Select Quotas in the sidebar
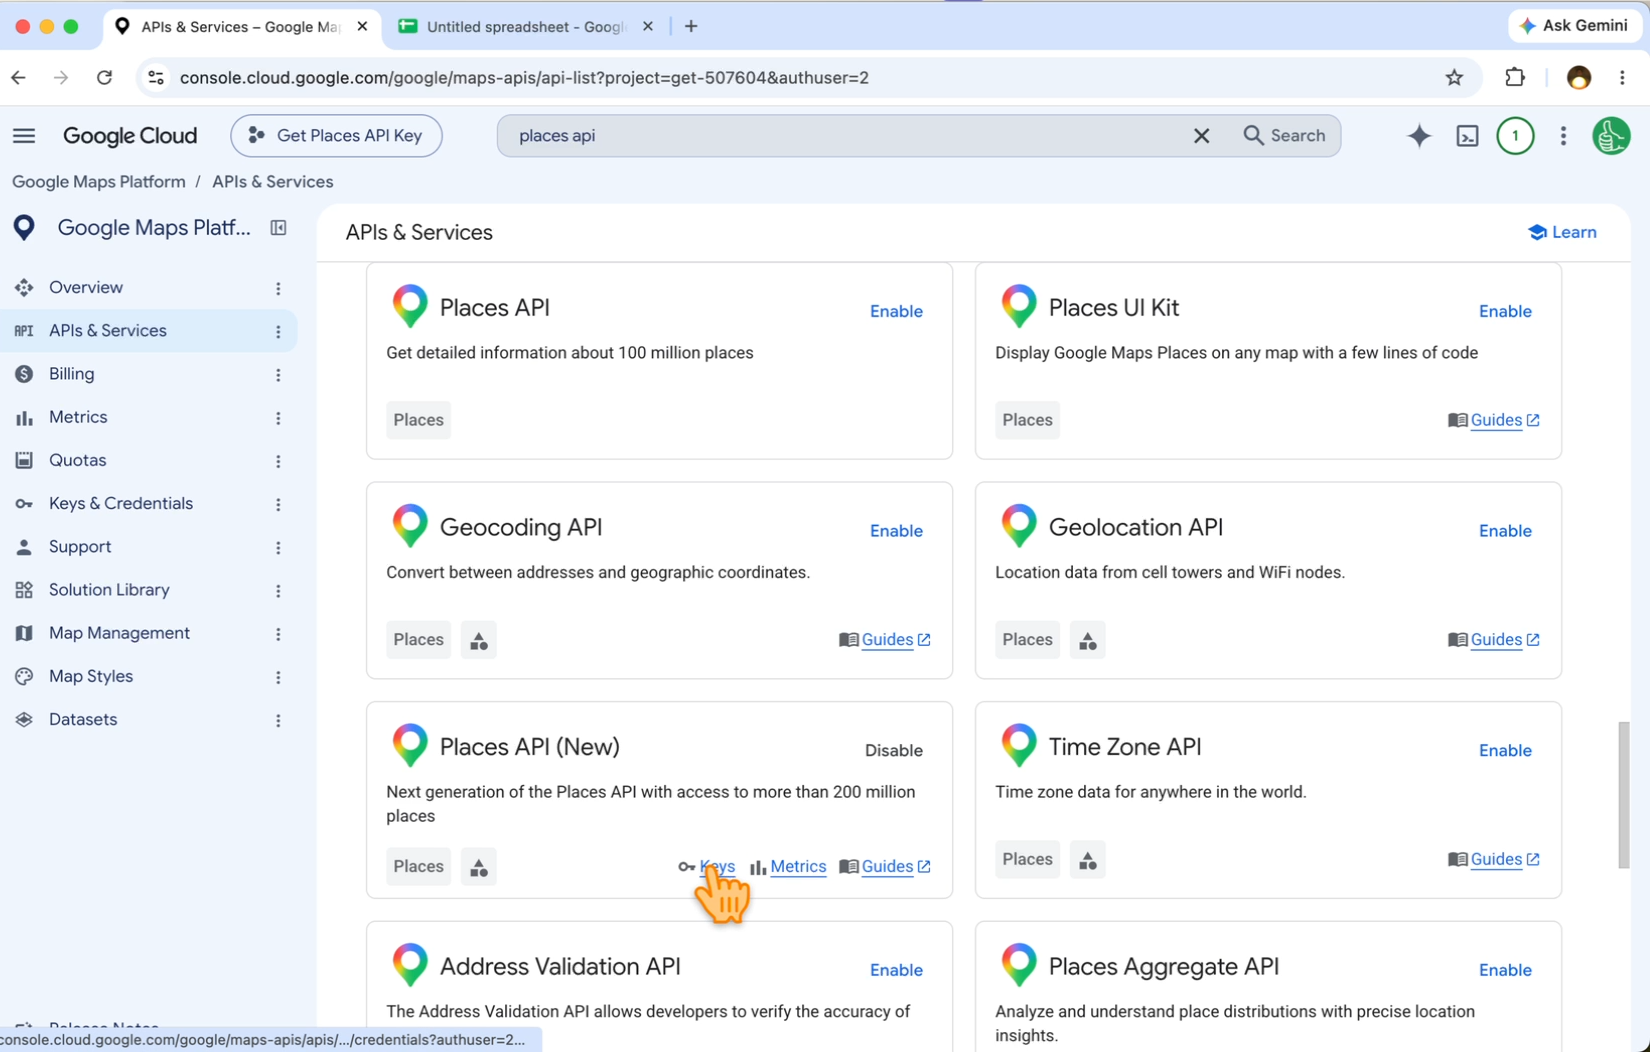 click(x=77, y=460)
